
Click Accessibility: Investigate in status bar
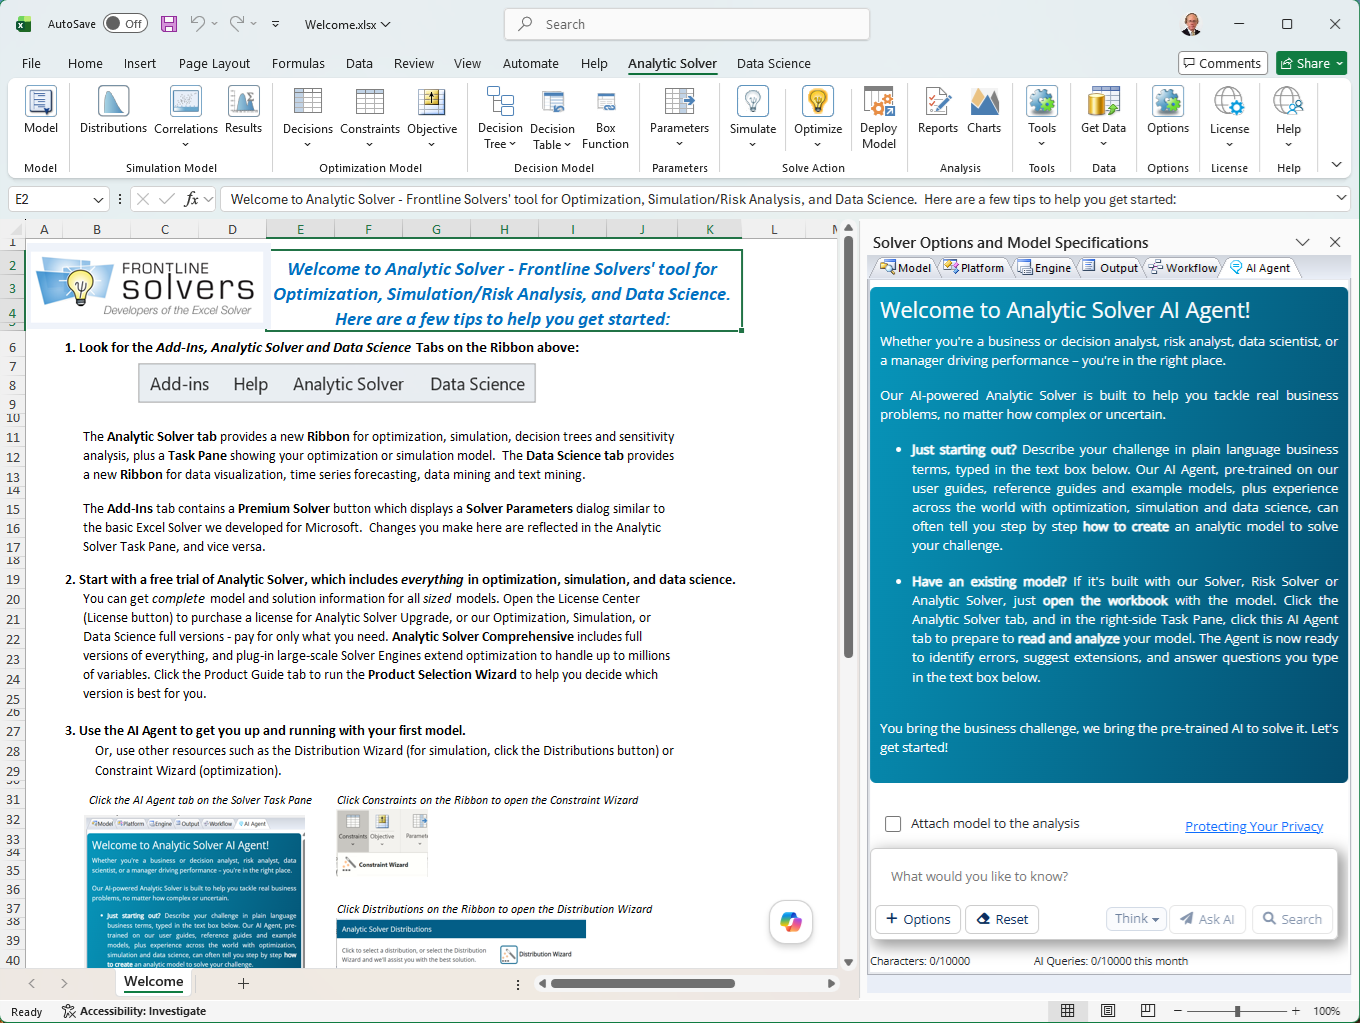(134, 1011)
